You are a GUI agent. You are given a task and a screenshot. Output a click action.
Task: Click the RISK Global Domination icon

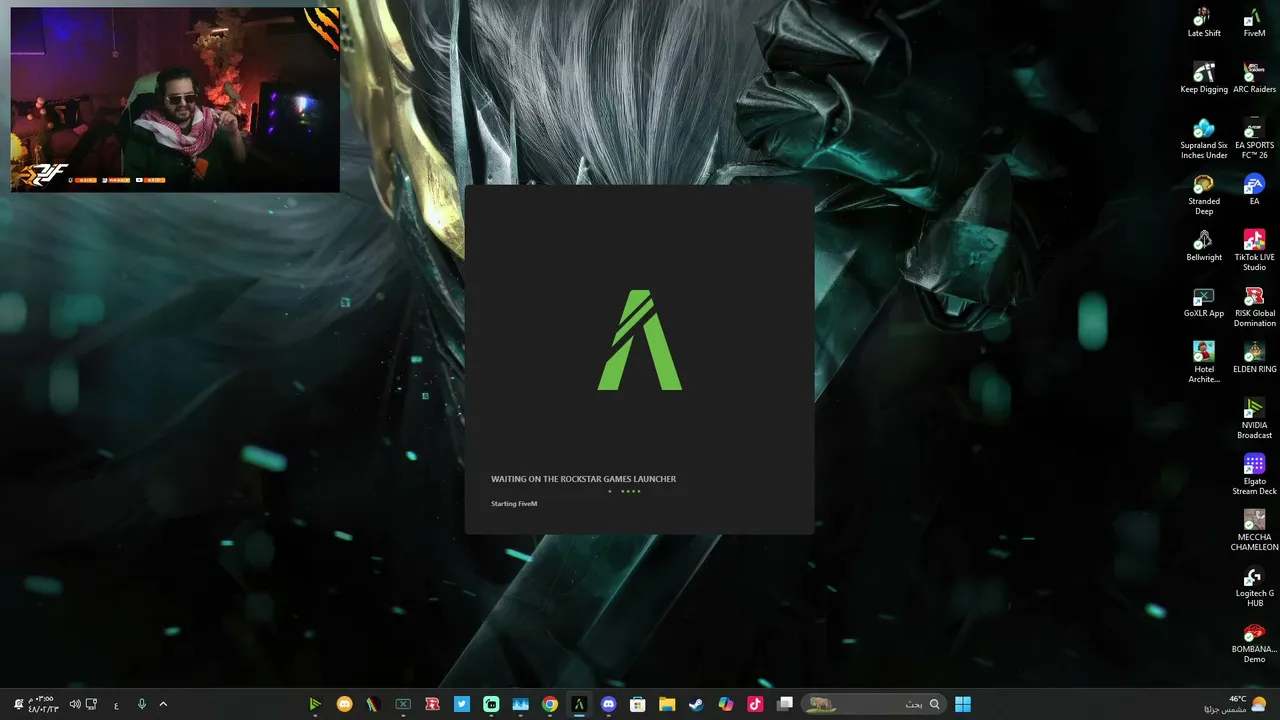coord(1254,307)
